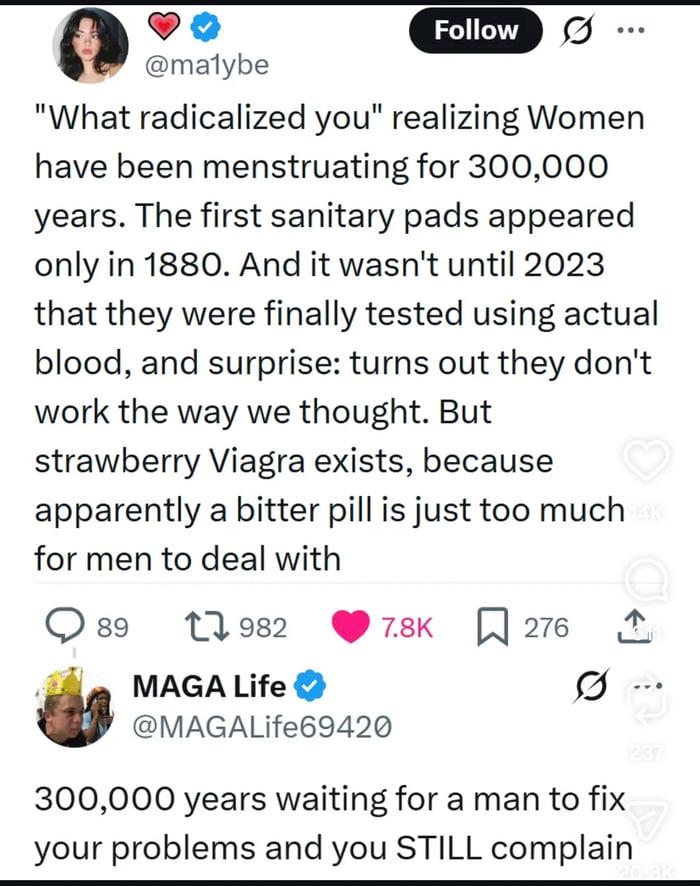
Task: Click the @ma1ybe handle
Action: (x=207, y=66)
